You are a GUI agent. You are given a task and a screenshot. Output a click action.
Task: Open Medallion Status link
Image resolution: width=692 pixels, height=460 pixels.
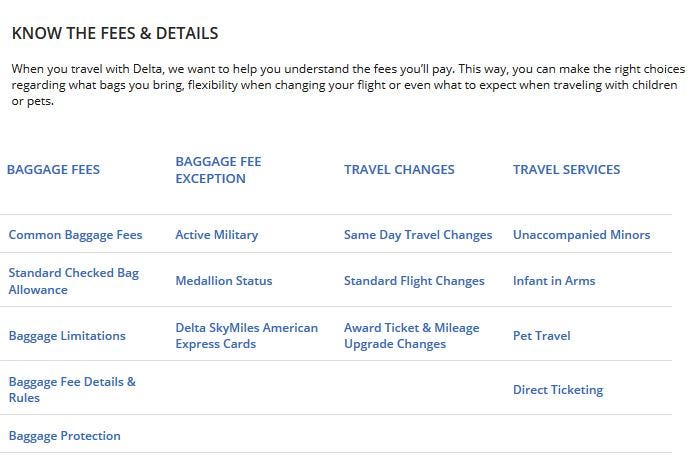[x=224, y=281]
